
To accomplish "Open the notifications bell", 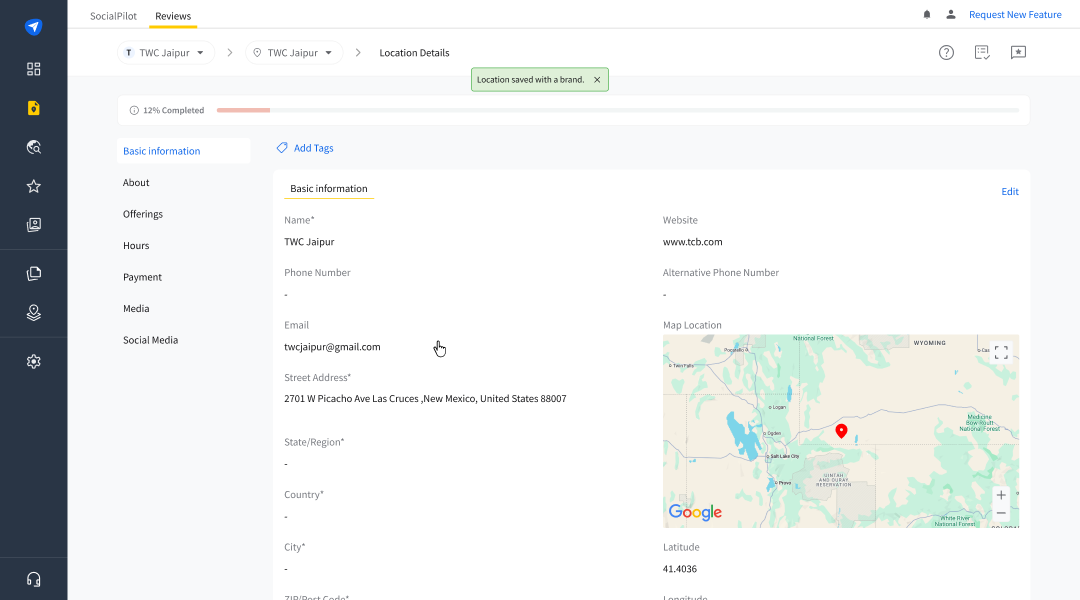I will 927,15.
